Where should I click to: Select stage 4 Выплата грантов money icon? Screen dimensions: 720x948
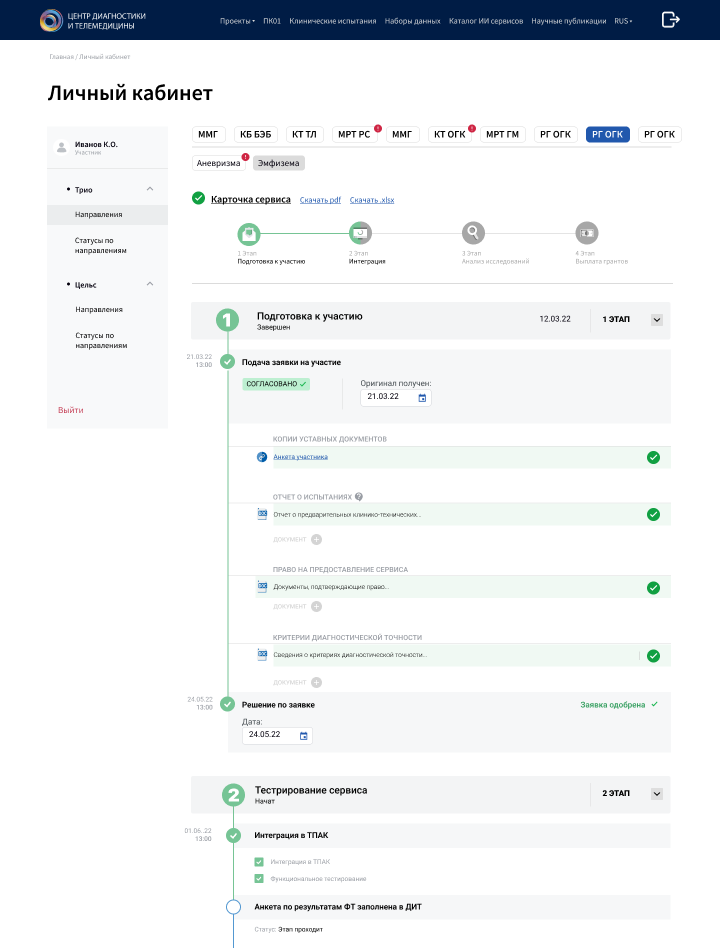586,233
